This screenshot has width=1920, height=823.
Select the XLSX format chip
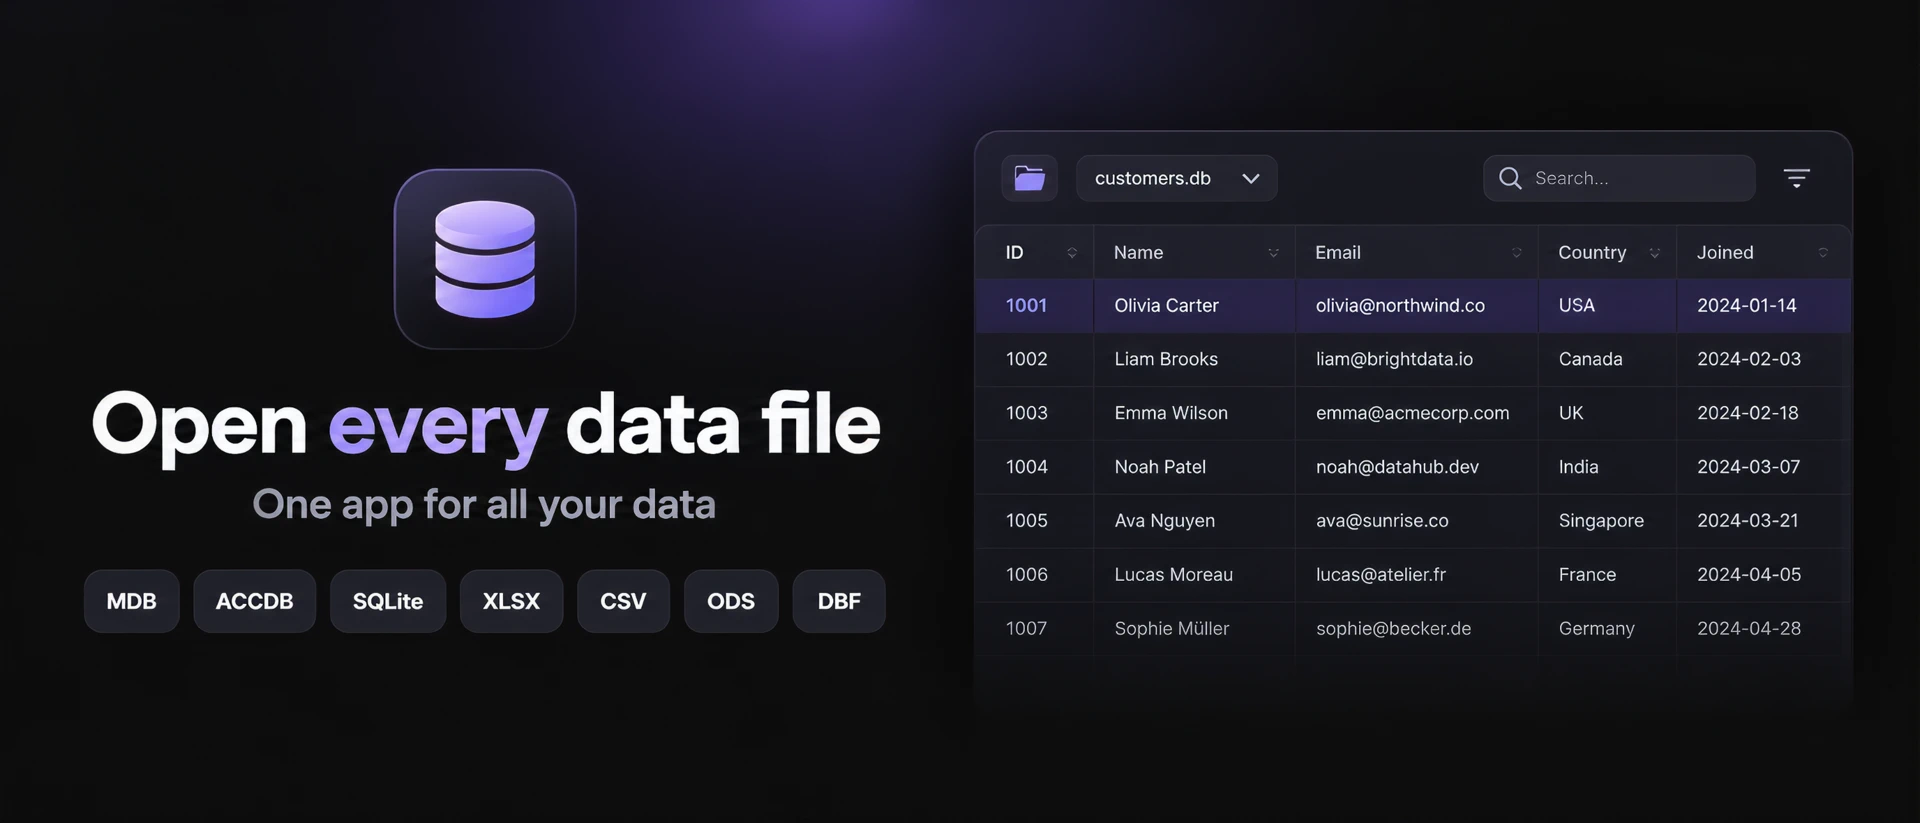point(511,601)
